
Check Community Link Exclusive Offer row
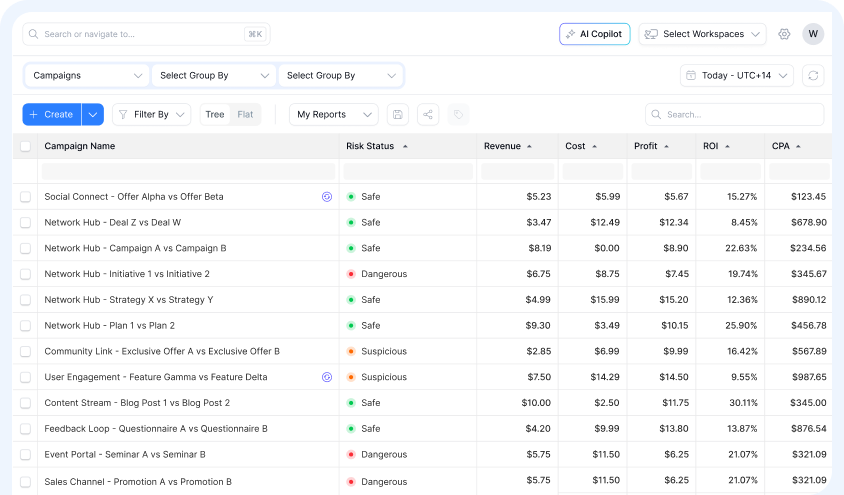tap(25, 352)
